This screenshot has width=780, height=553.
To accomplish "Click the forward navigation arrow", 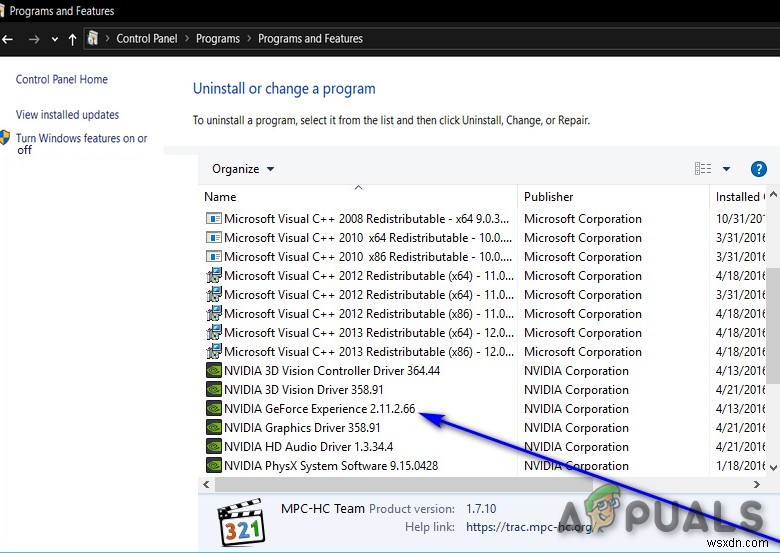I will tap(34, 39).
